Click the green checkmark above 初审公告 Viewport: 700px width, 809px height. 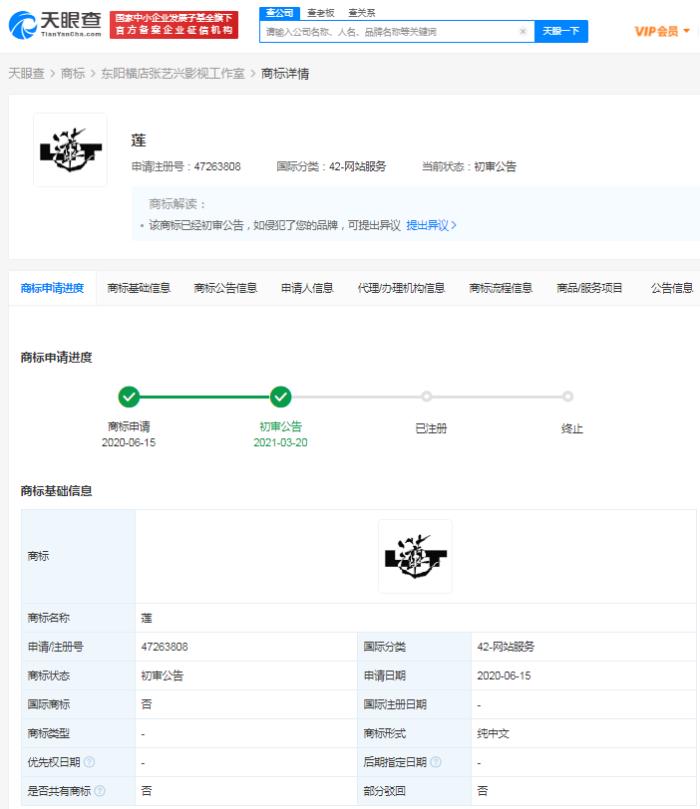281,397
